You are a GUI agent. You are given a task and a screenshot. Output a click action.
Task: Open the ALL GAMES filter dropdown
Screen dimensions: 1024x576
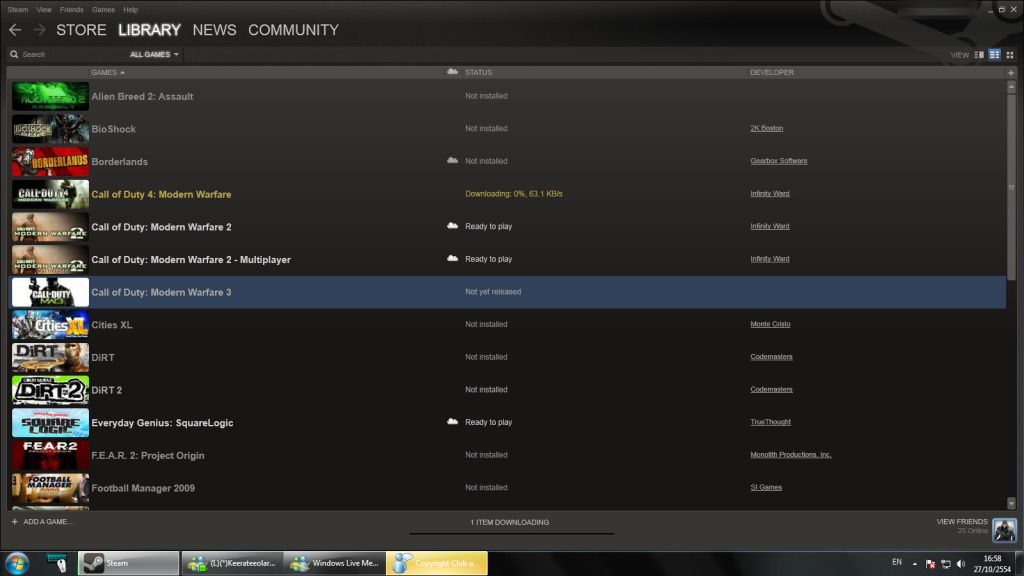click(x=154, y=54)
